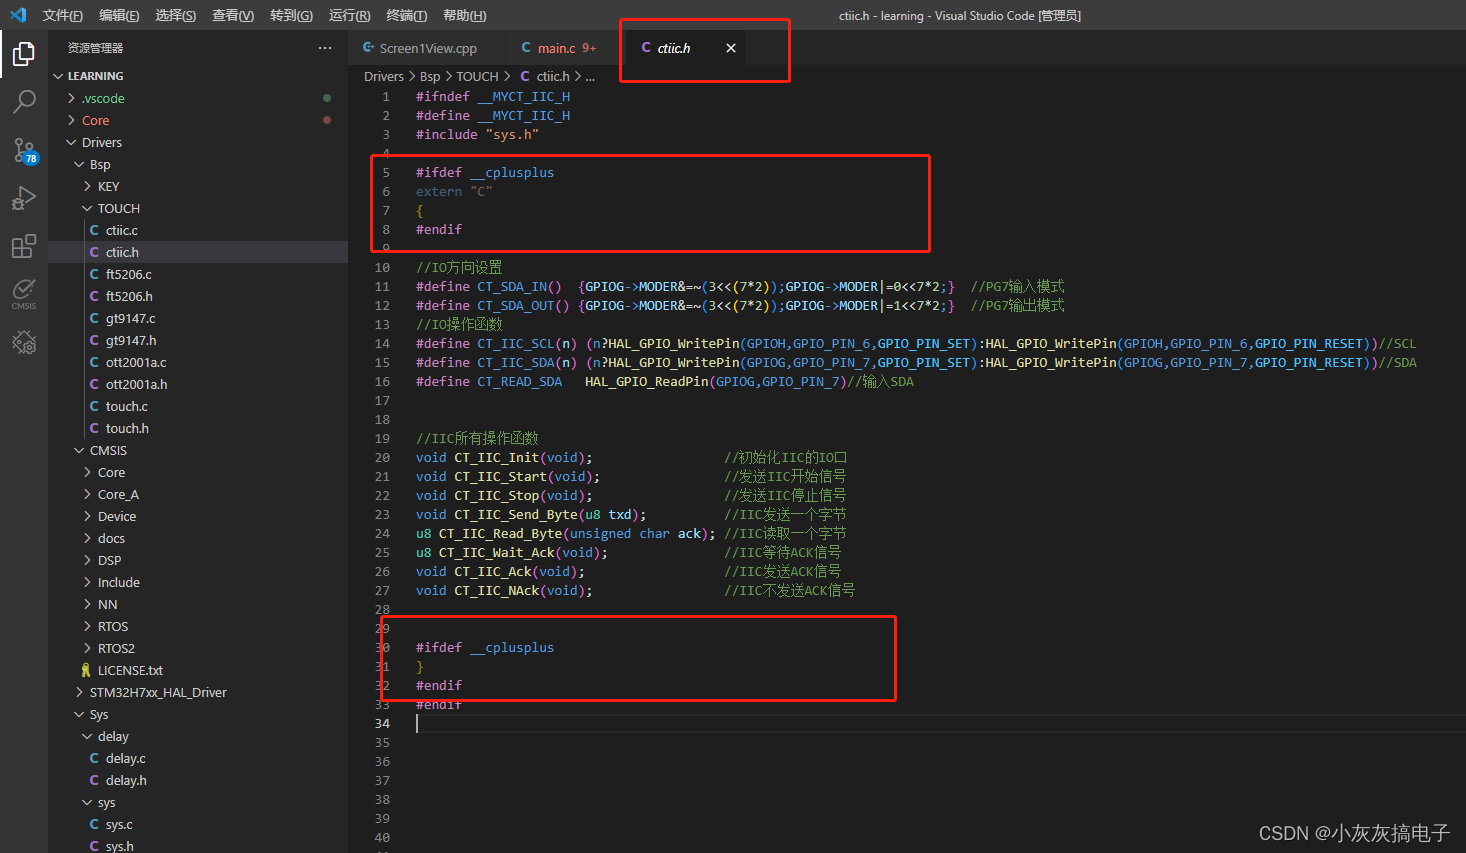Open explorer panel more actions ellipsis
Image resolution: width=1466 pixels, height=853 pixels.
pyautogui.click(x=325, y=48)
